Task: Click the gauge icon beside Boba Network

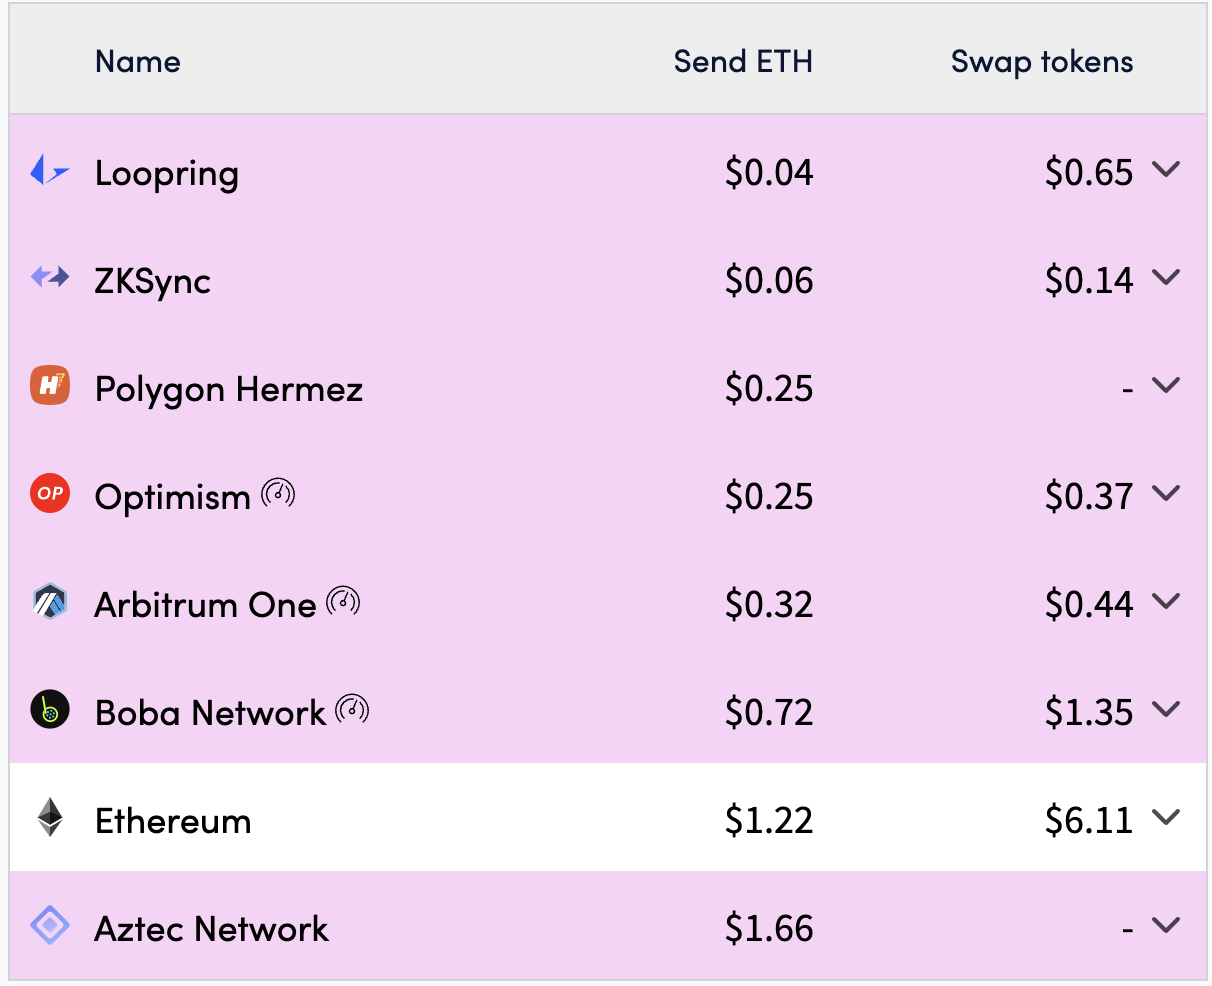Action: pos(353,709)
